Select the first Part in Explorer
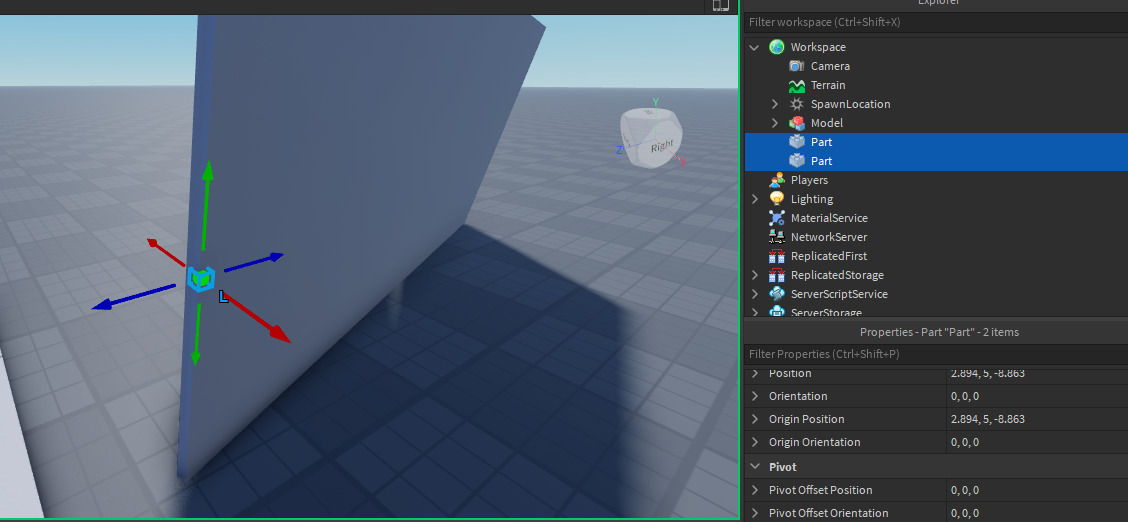The width and height of the screenshot is (1128, 522). click(x=936, y=142)
